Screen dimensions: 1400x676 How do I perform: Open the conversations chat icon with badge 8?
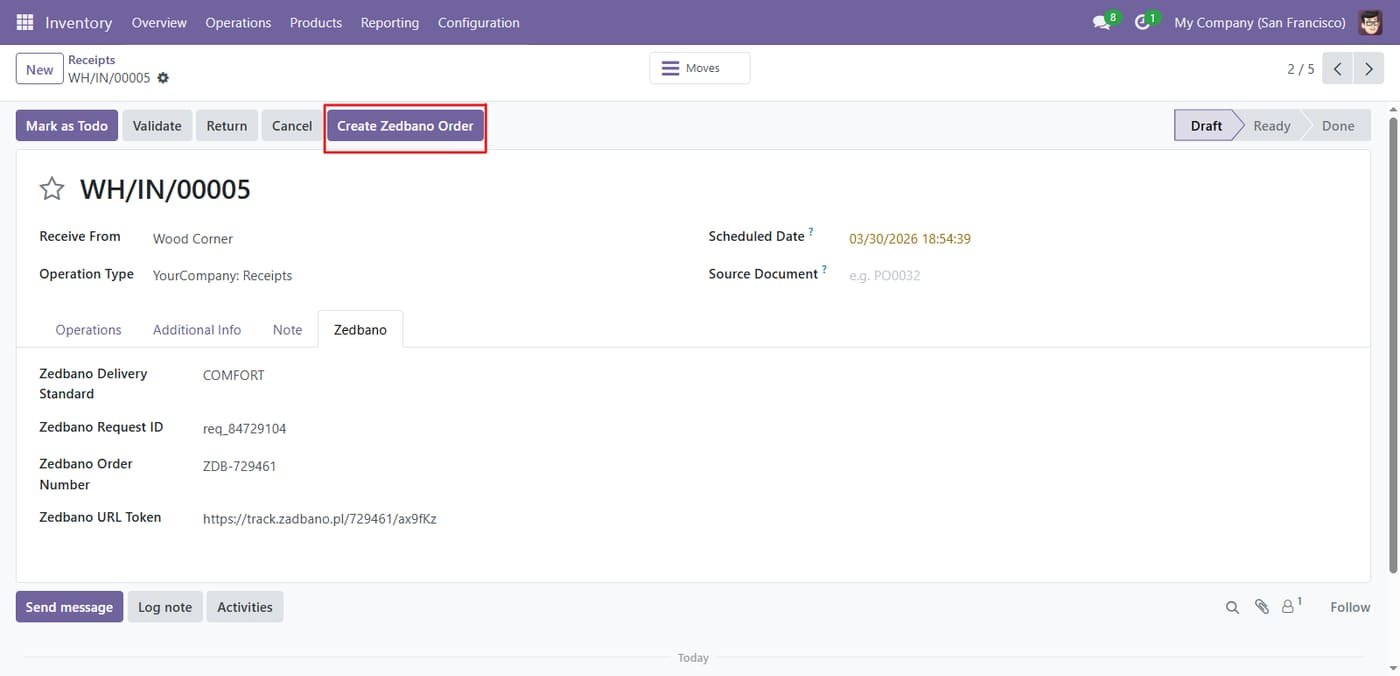1102,22
